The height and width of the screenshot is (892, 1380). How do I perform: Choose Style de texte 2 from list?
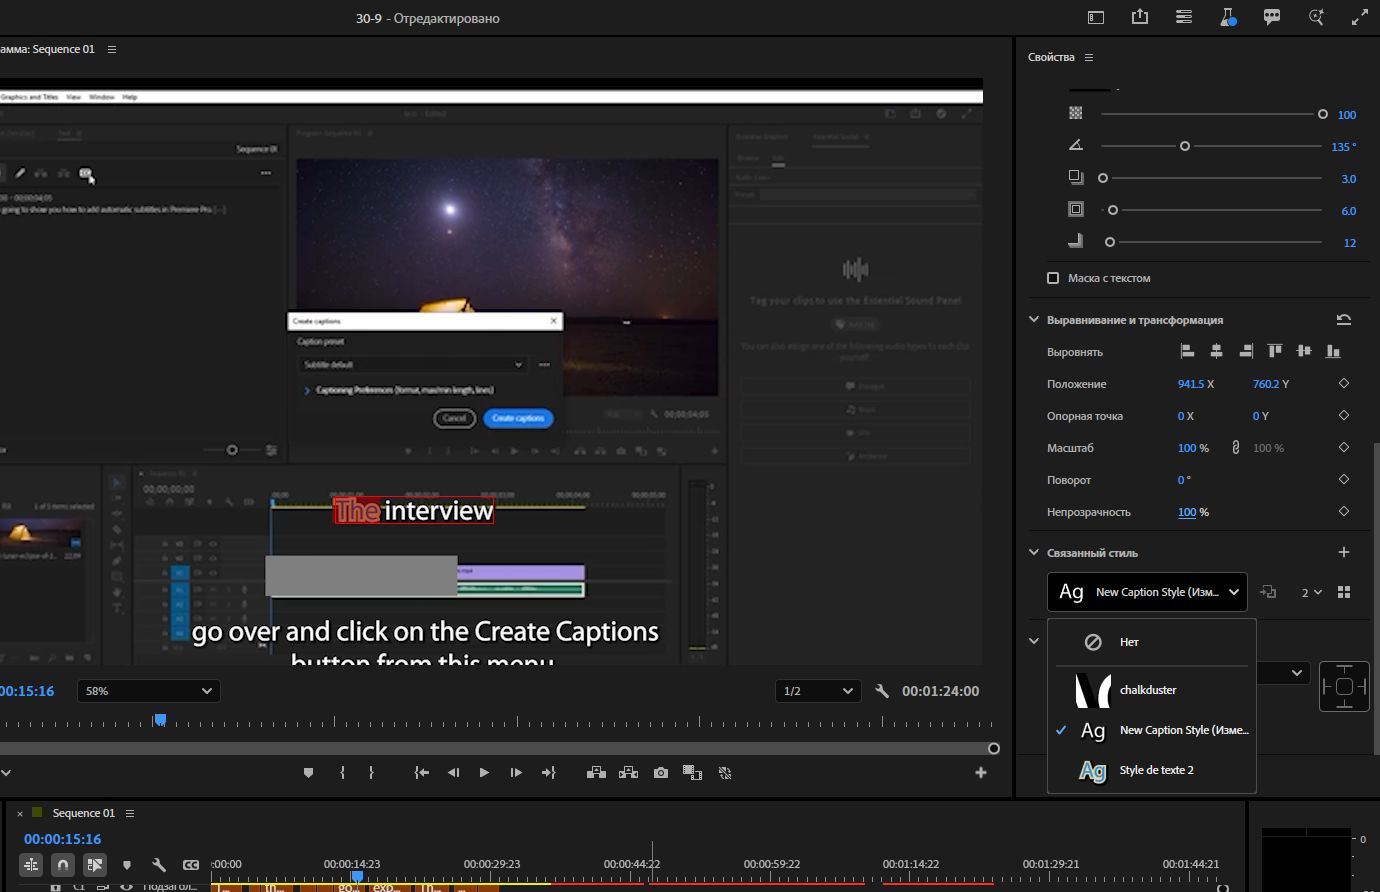[x=1156, y=770]
